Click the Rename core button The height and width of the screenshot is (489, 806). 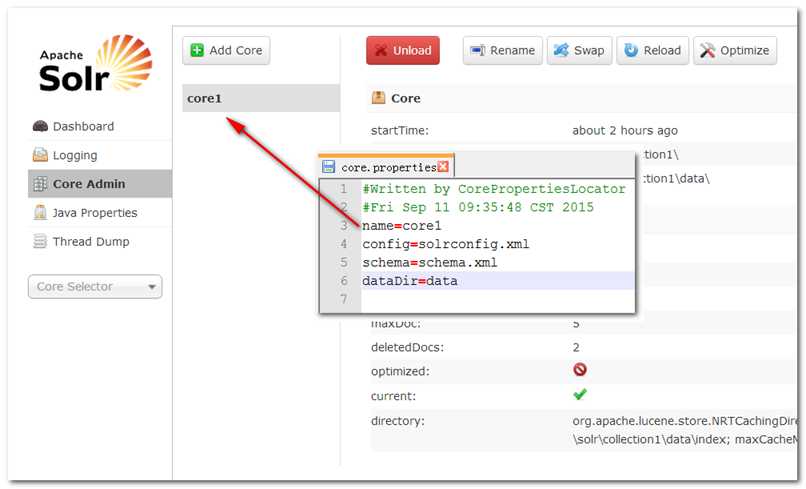pyautogui.click(x=503, y=50)
